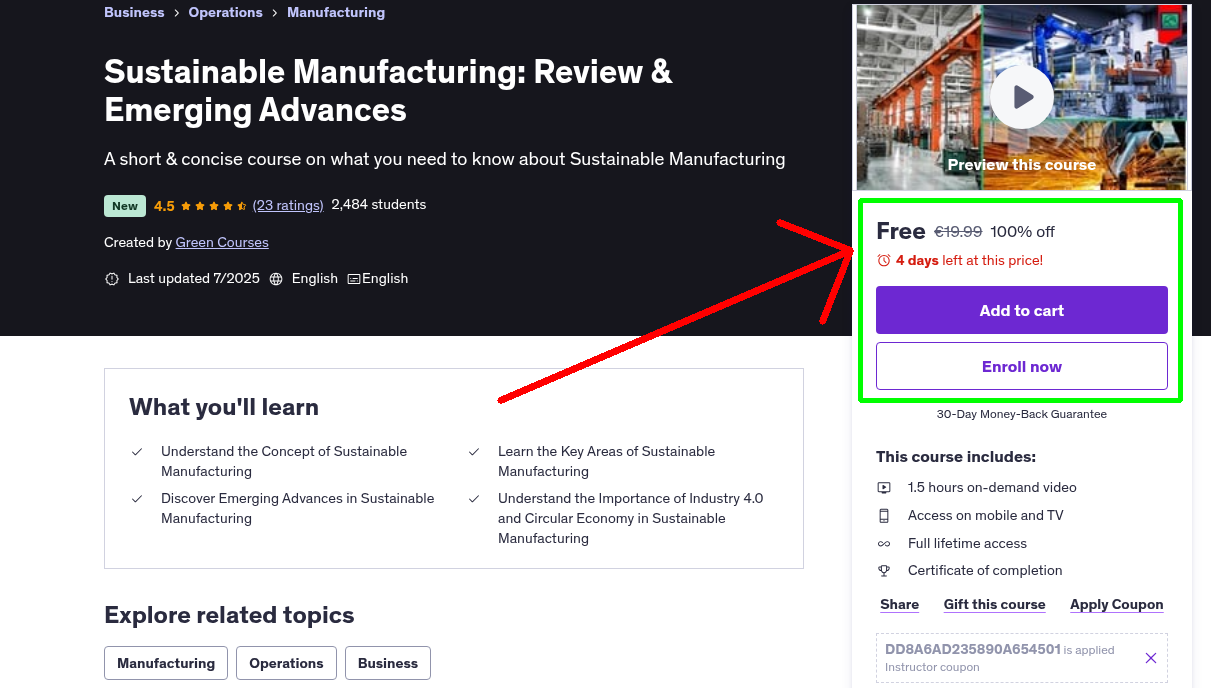Click the on-demand video icon
The width and height of the screenshot is (1211, 688).
[884, 488]
